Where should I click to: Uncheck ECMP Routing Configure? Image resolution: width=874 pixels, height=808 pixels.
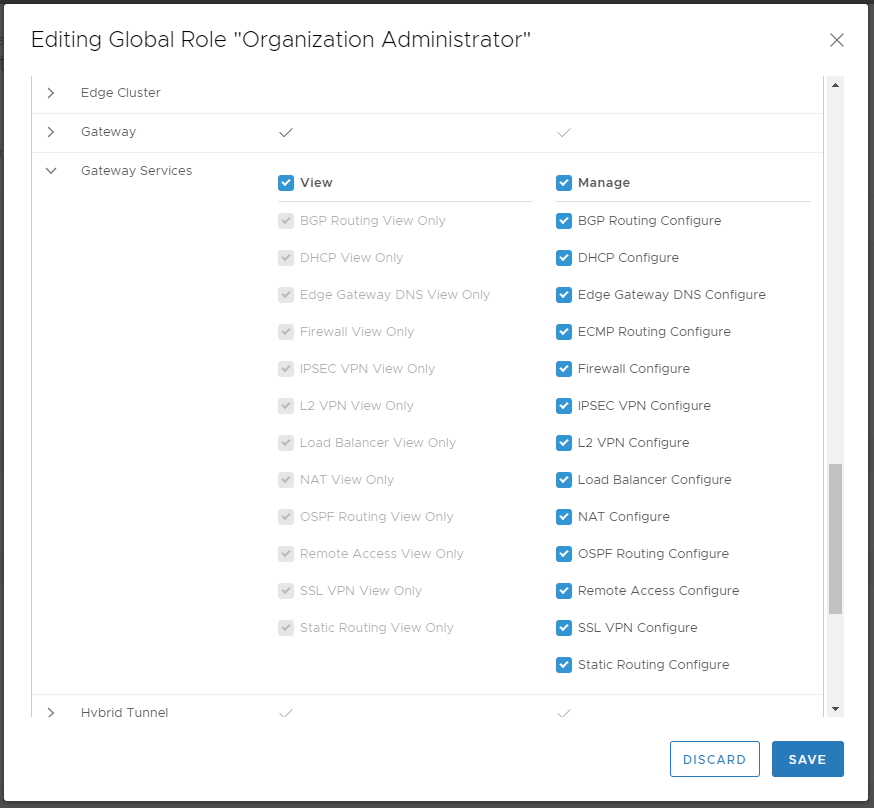(x=564, y=332)
